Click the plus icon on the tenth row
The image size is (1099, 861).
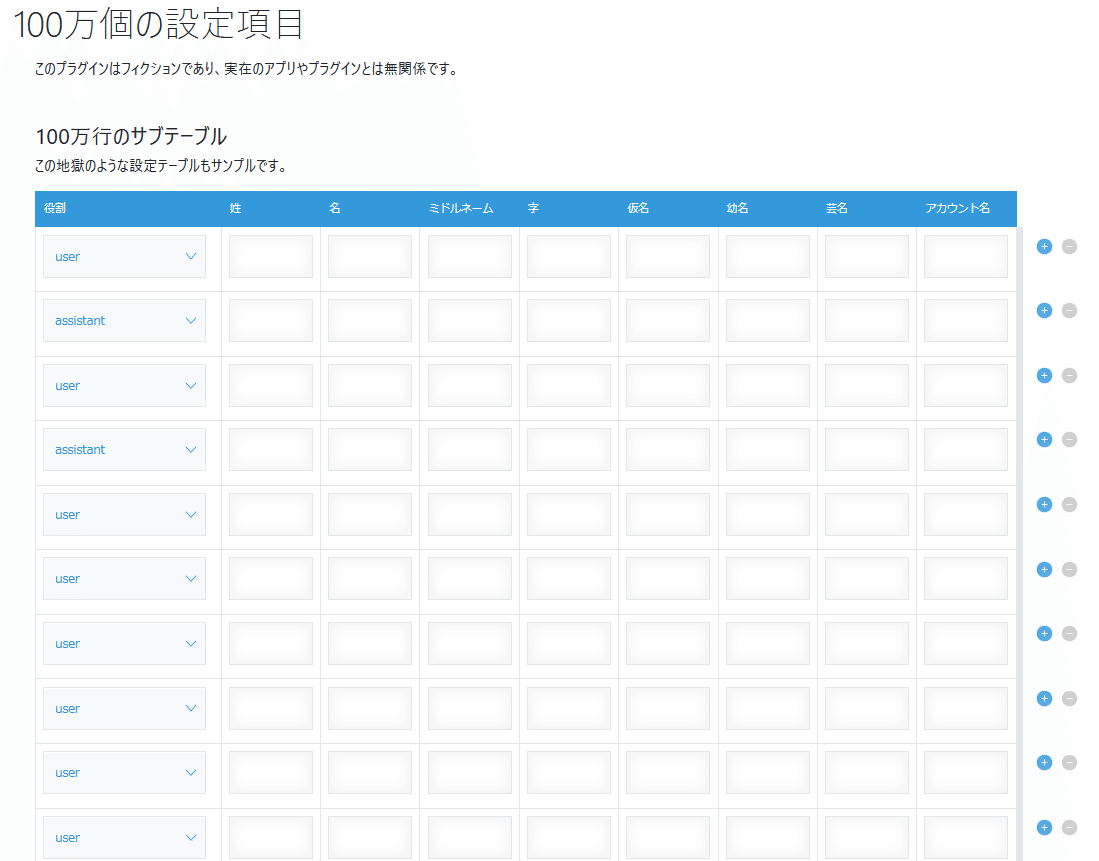(x=1044, y=827)
